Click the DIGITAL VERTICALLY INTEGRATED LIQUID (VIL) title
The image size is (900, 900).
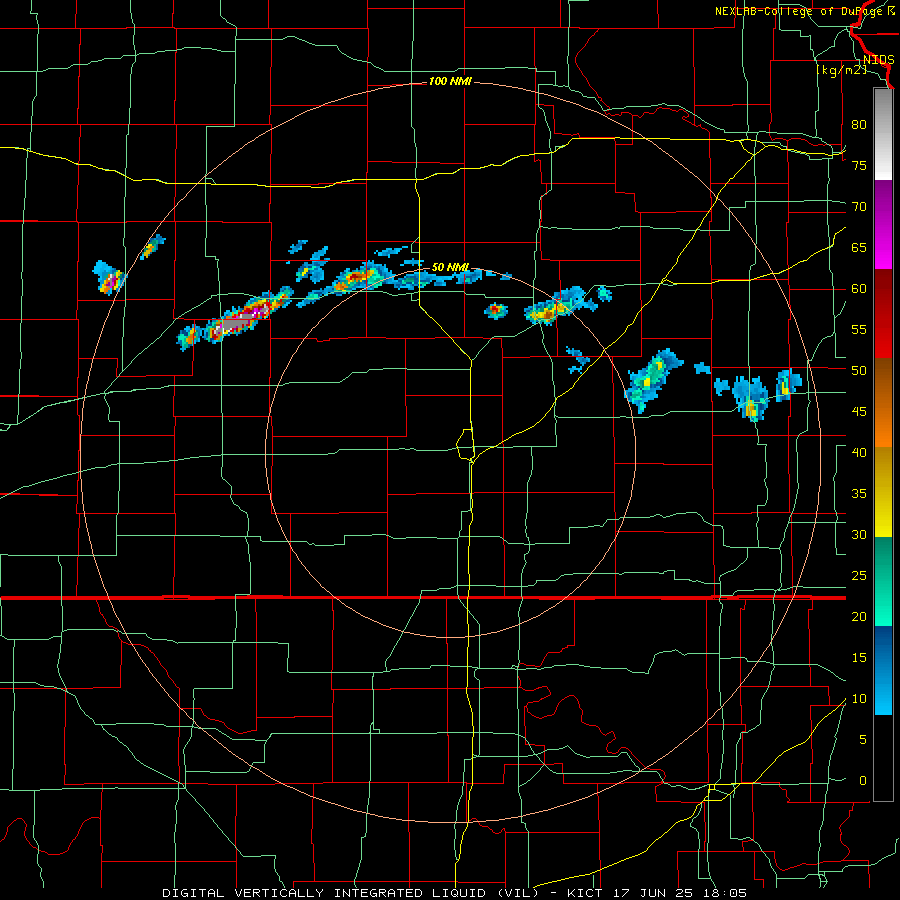point(350,893)
